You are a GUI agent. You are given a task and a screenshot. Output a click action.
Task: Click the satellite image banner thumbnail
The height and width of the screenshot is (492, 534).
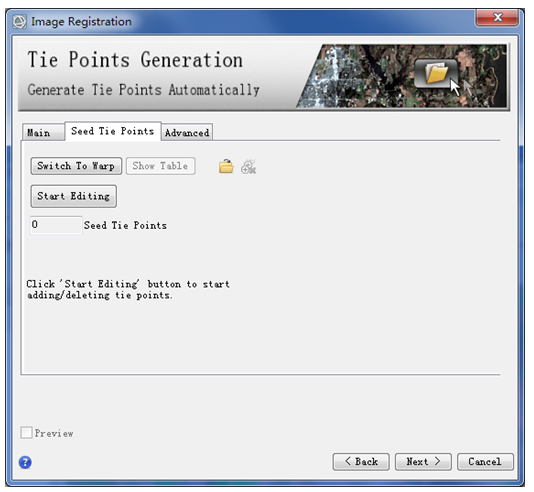click(402, 76)
